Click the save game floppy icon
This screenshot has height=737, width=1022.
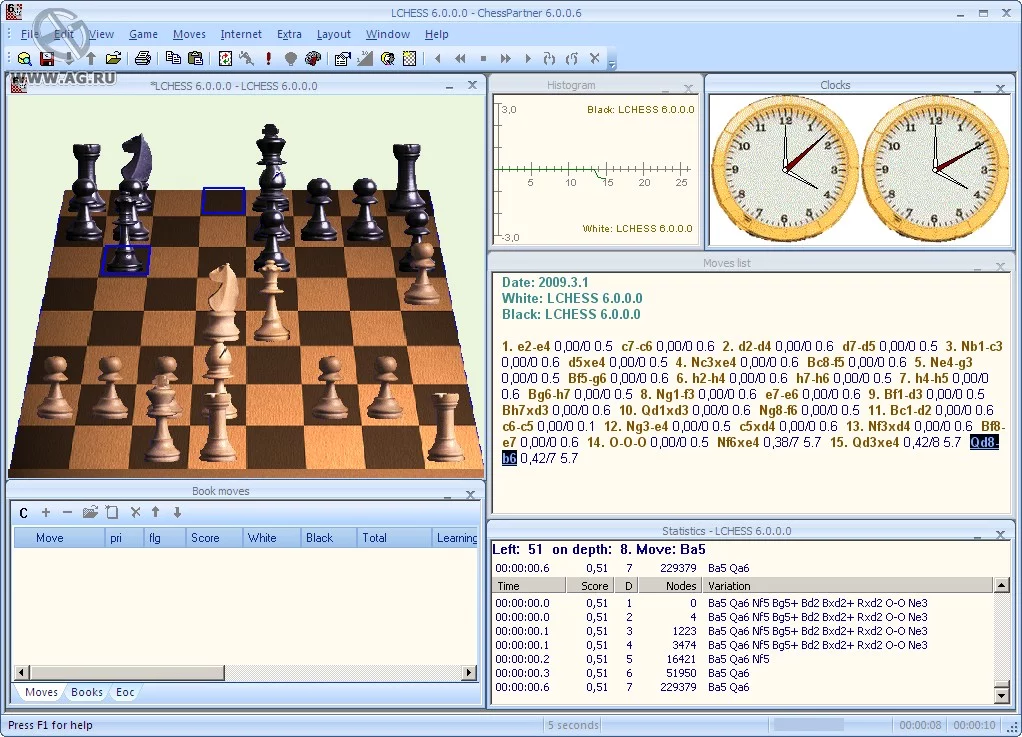47,59
